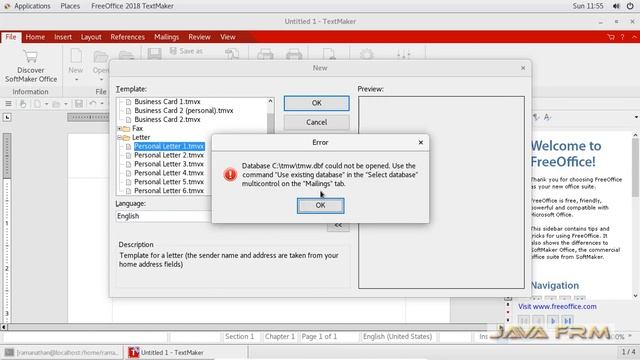This screenshot has width=640, height=360.
Task: Go to previous sidebar page arrow
Action: [x=538, y=321]
